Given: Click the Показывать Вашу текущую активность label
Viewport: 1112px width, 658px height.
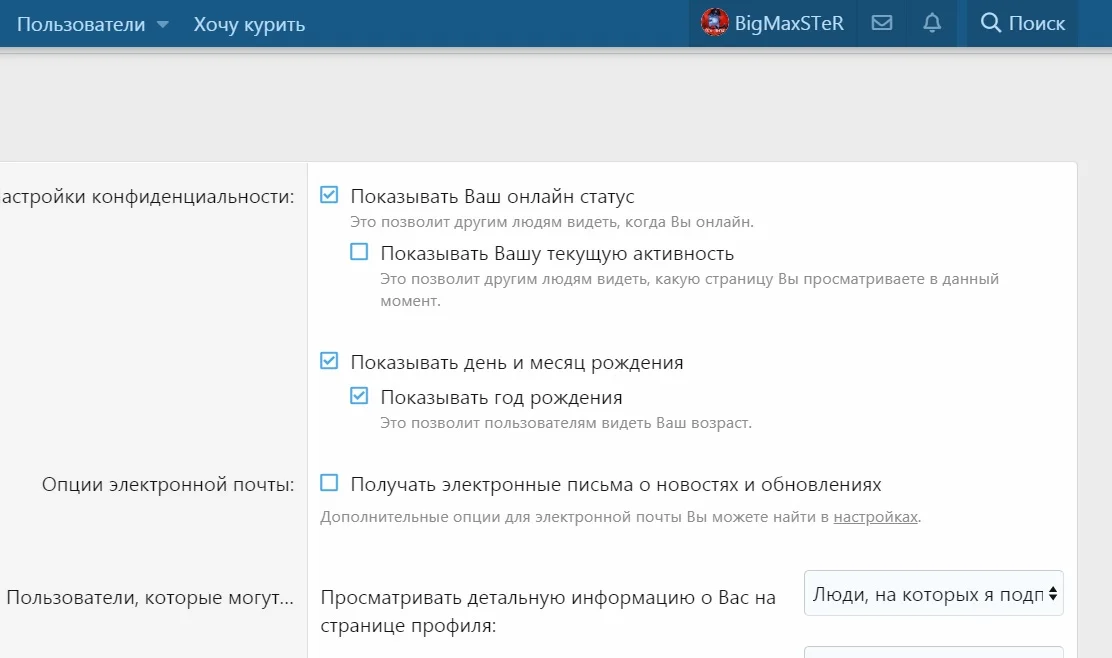Looking at the screenshot, I should [557, 253].
